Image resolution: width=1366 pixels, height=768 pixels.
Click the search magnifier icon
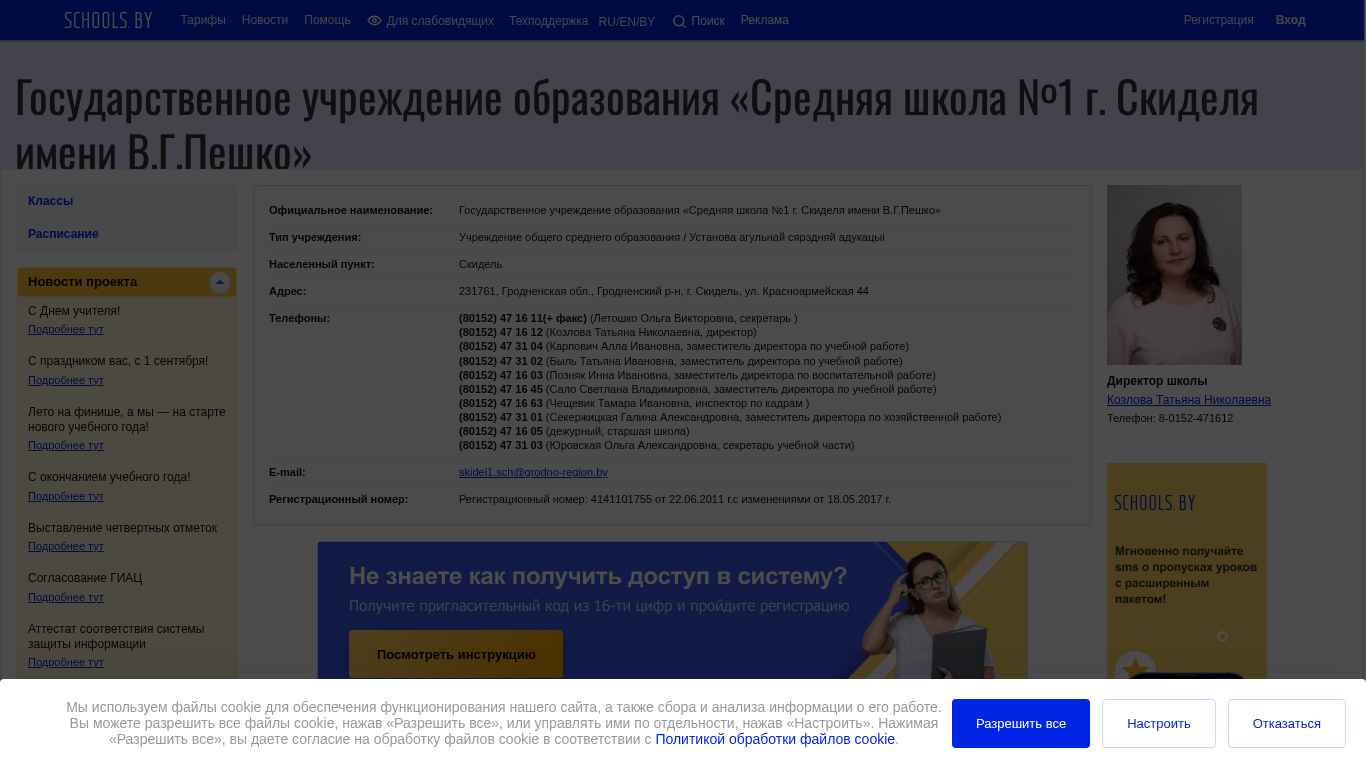[x=679, y=22]
